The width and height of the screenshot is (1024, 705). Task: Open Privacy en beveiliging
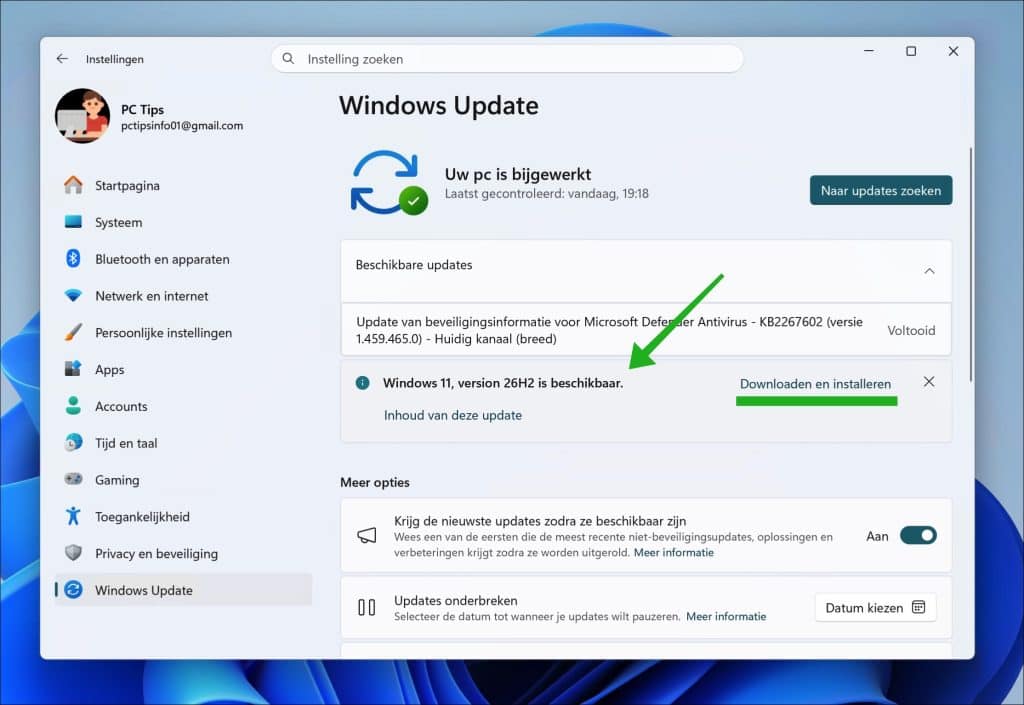184,554
